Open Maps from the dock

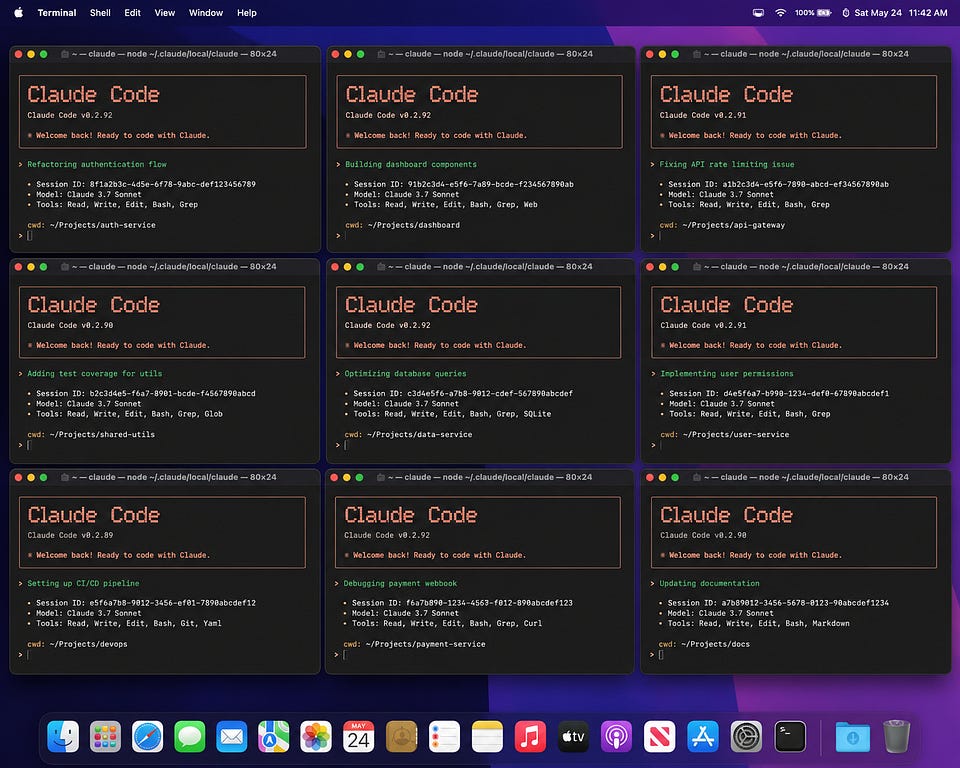coord(274,736)
